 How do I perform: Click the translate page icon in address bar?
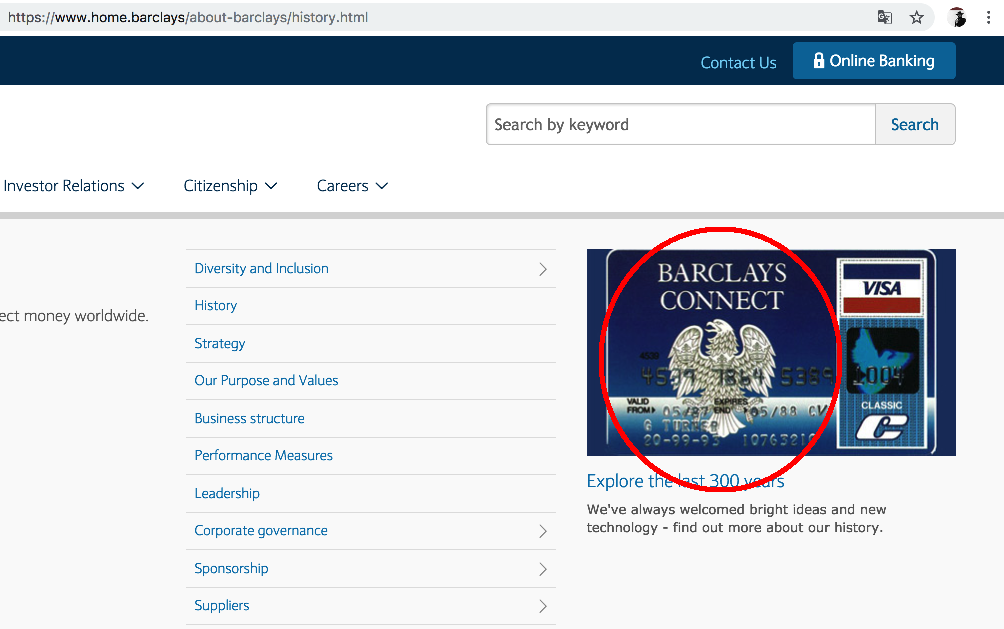tap(885, 17)
